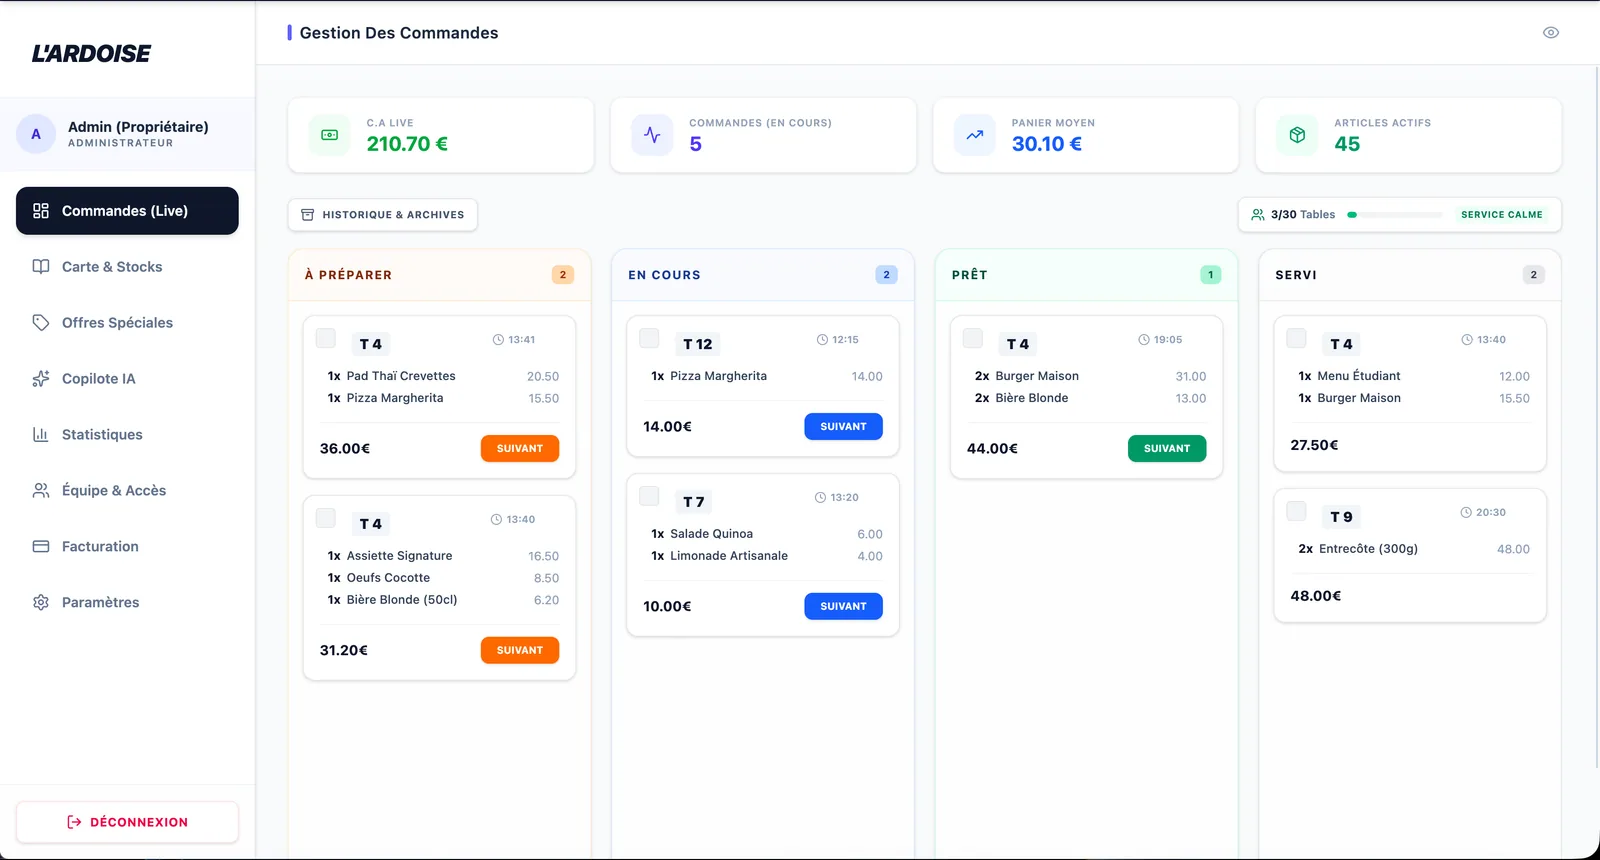Open the Copilote IA page
1600x860 pixels.
click(x=127, y=379)
